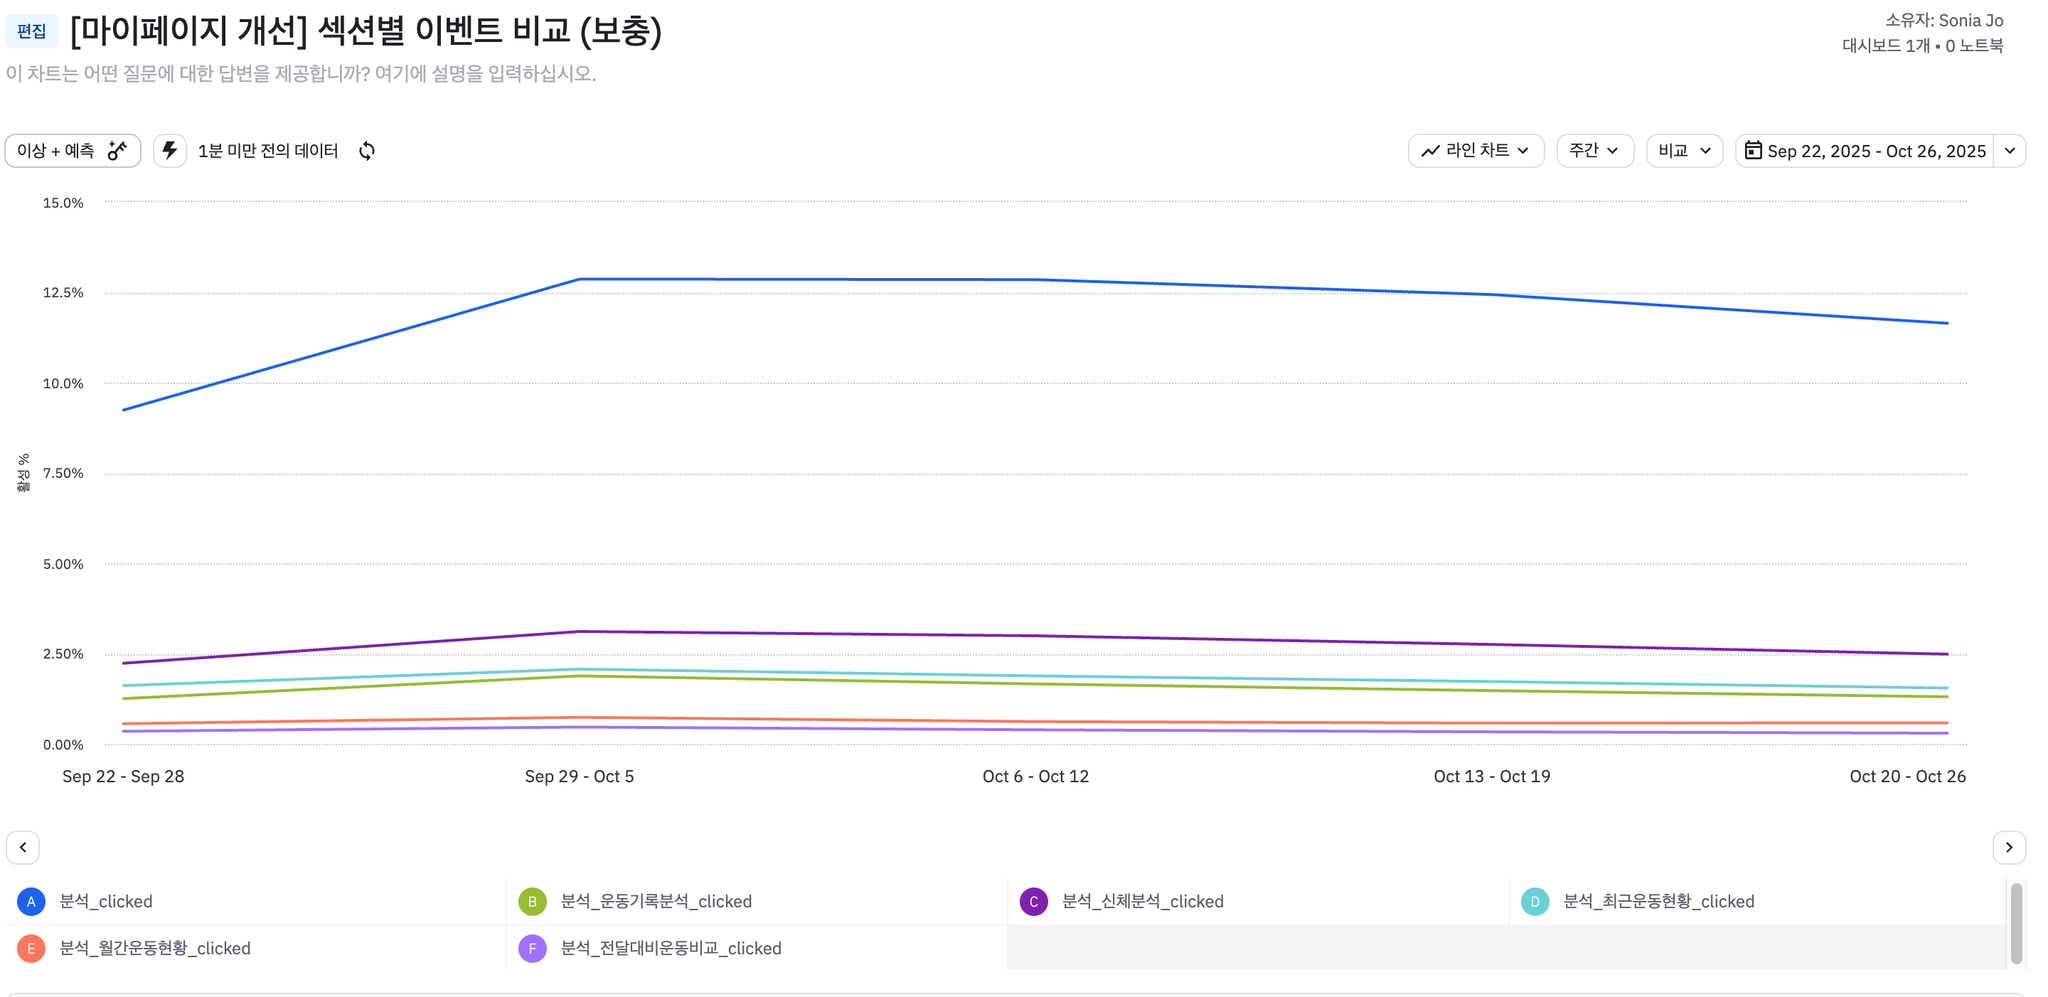Click the calendar icon in date range

(1753, 151)
